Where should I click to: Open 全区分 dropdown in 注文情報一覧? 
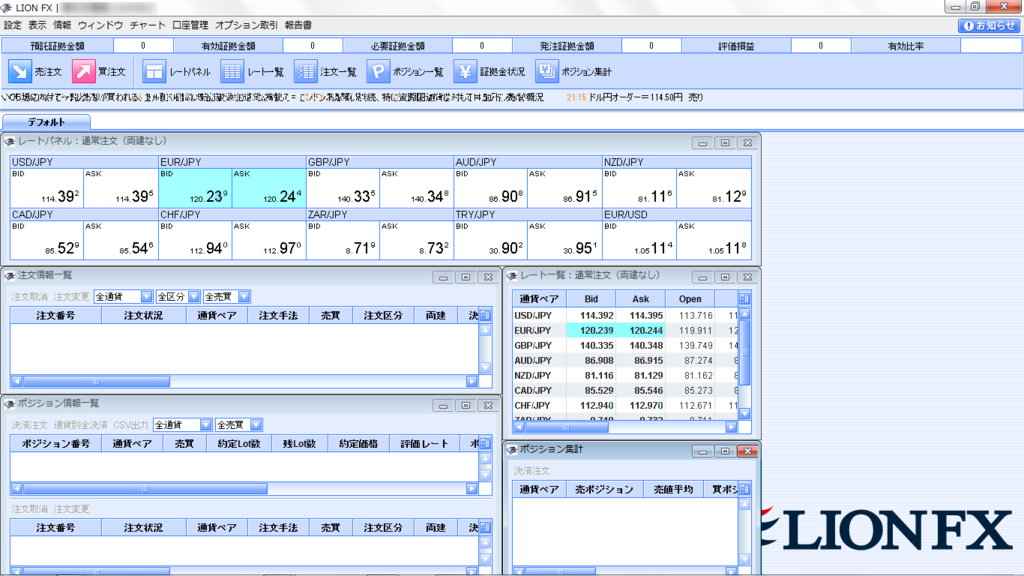[178, 296]
